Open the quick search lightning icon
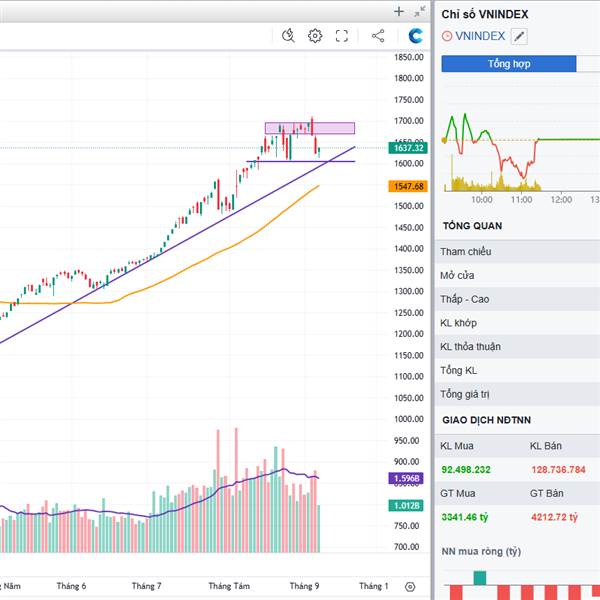Screen dimensions: 600x600 (x=288, y=36)
